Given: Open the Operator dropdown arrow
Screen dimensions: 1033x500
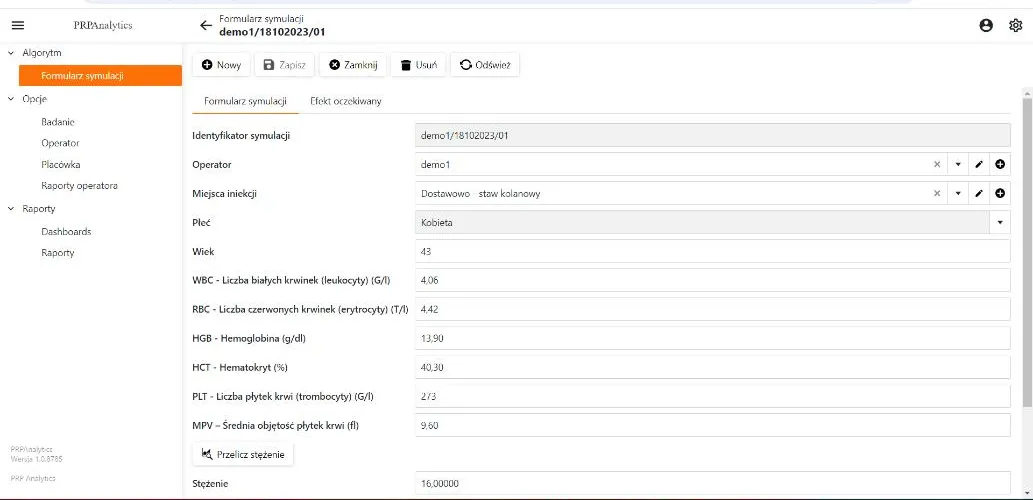Looking at the screenshot, I should [958, 164].
